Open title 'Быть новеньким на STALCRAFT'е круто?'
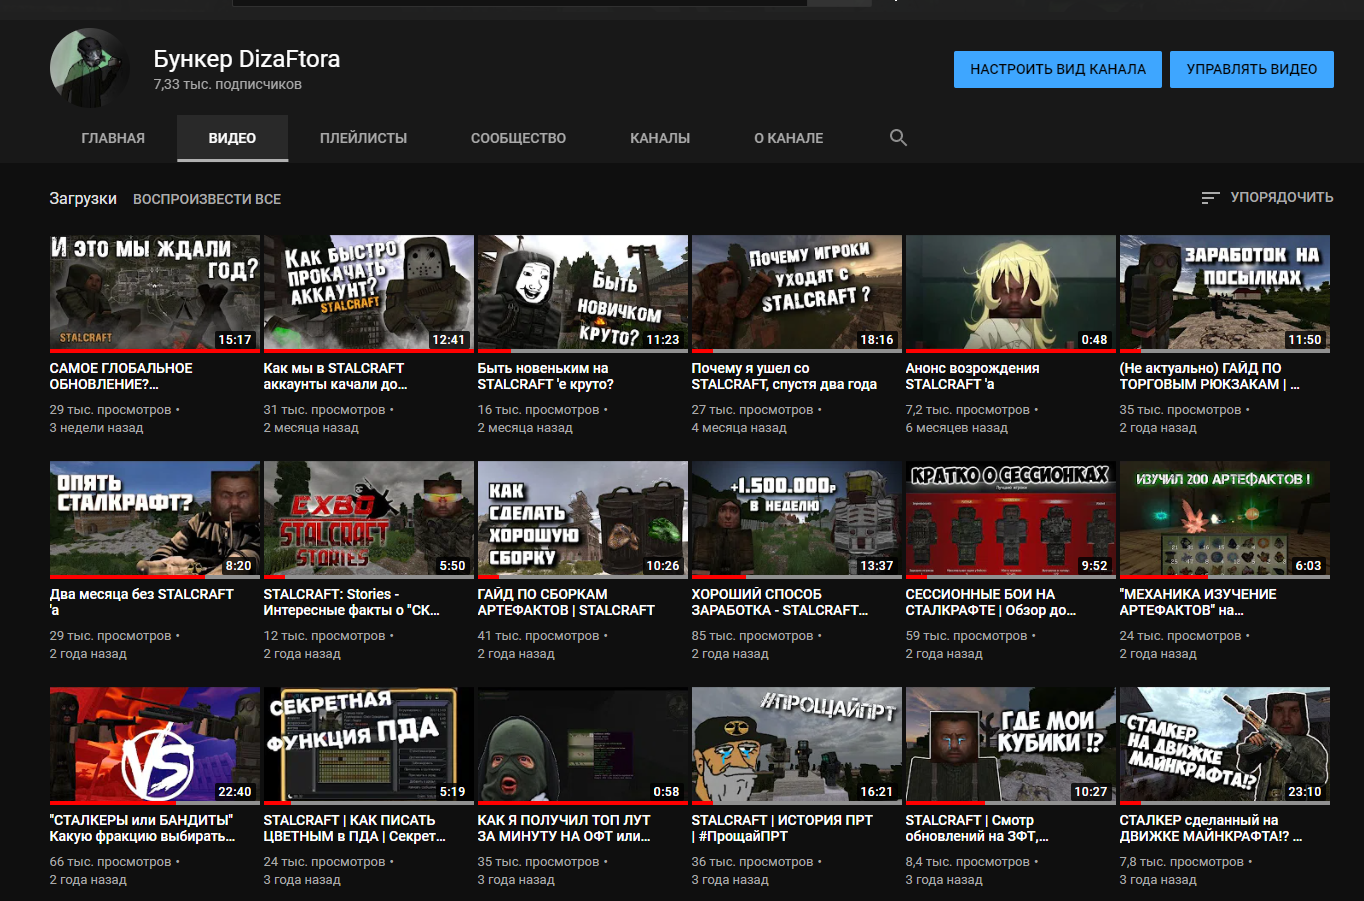1364x901 pixels. tap(546, 376)
